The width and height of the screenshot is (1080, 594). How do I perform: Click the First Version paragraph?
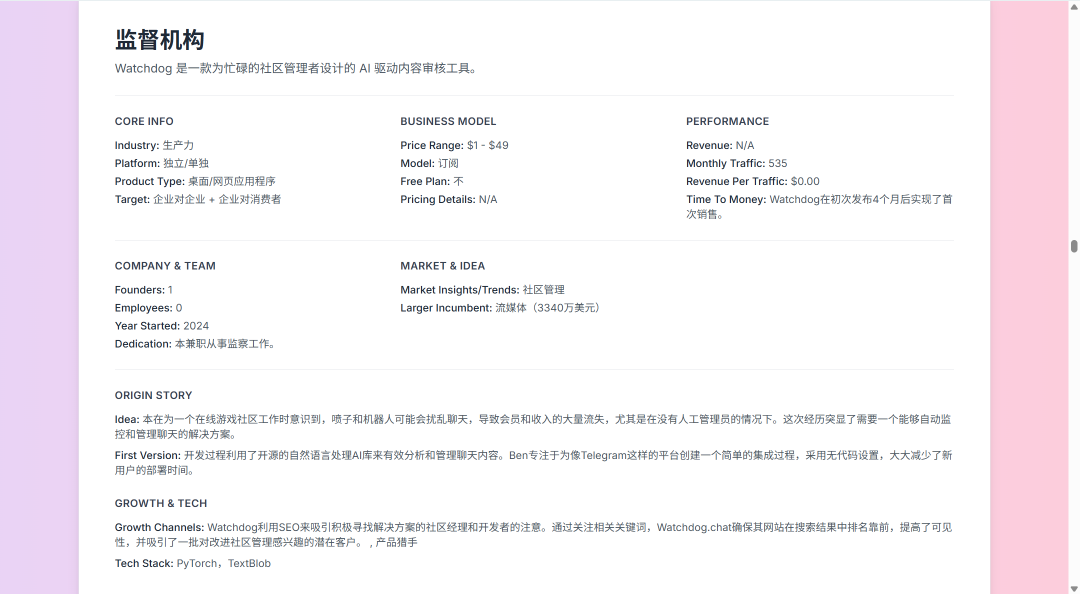point(533,463)
